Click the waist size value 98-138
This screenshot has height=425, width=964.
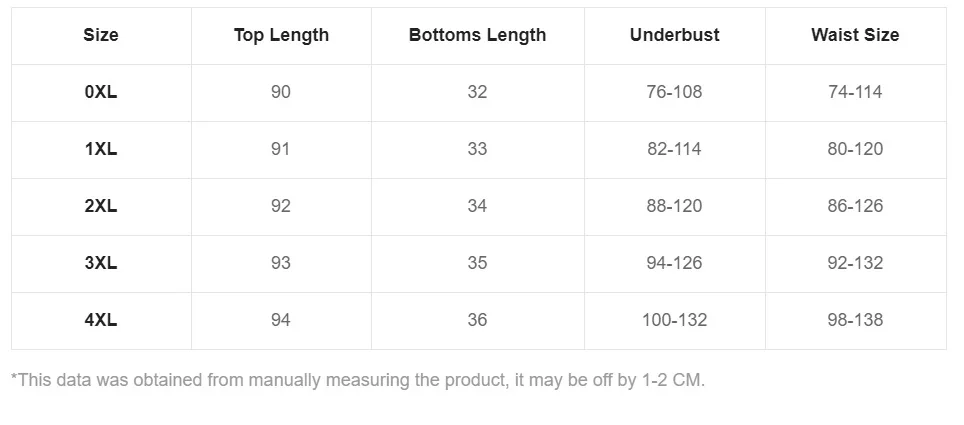point(855,320)
